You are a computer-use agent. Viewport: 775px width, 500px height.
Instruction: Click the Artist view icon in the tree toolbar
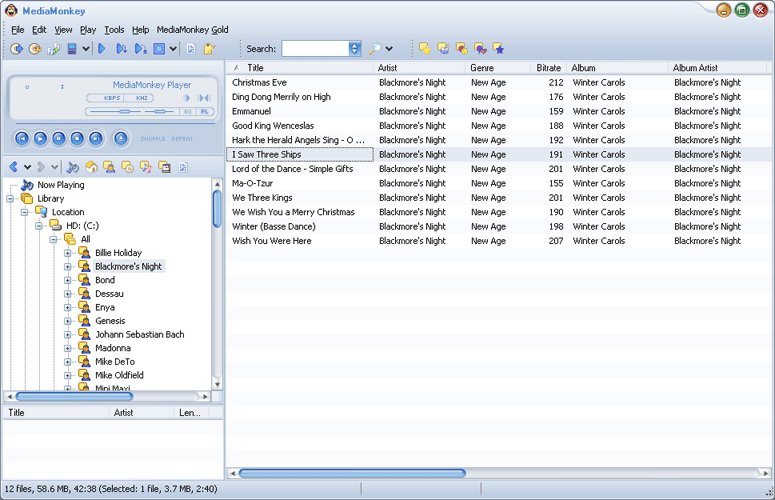(109, 167)
